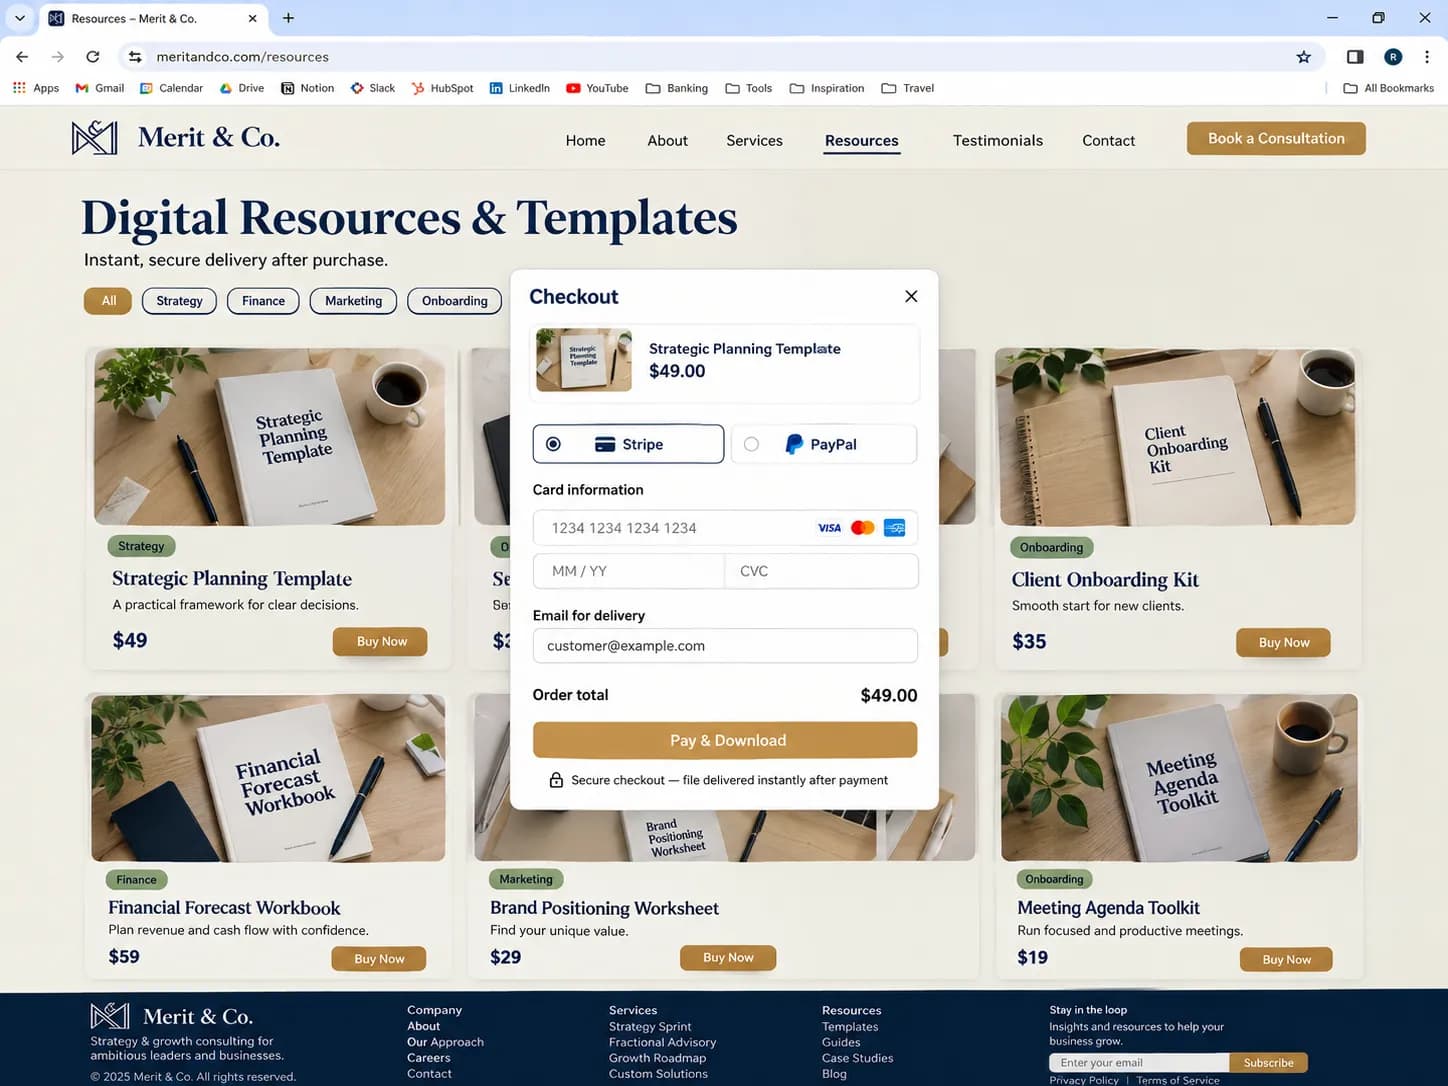
Task: Select the Marketing filter chip
Action: click(353, 301)
